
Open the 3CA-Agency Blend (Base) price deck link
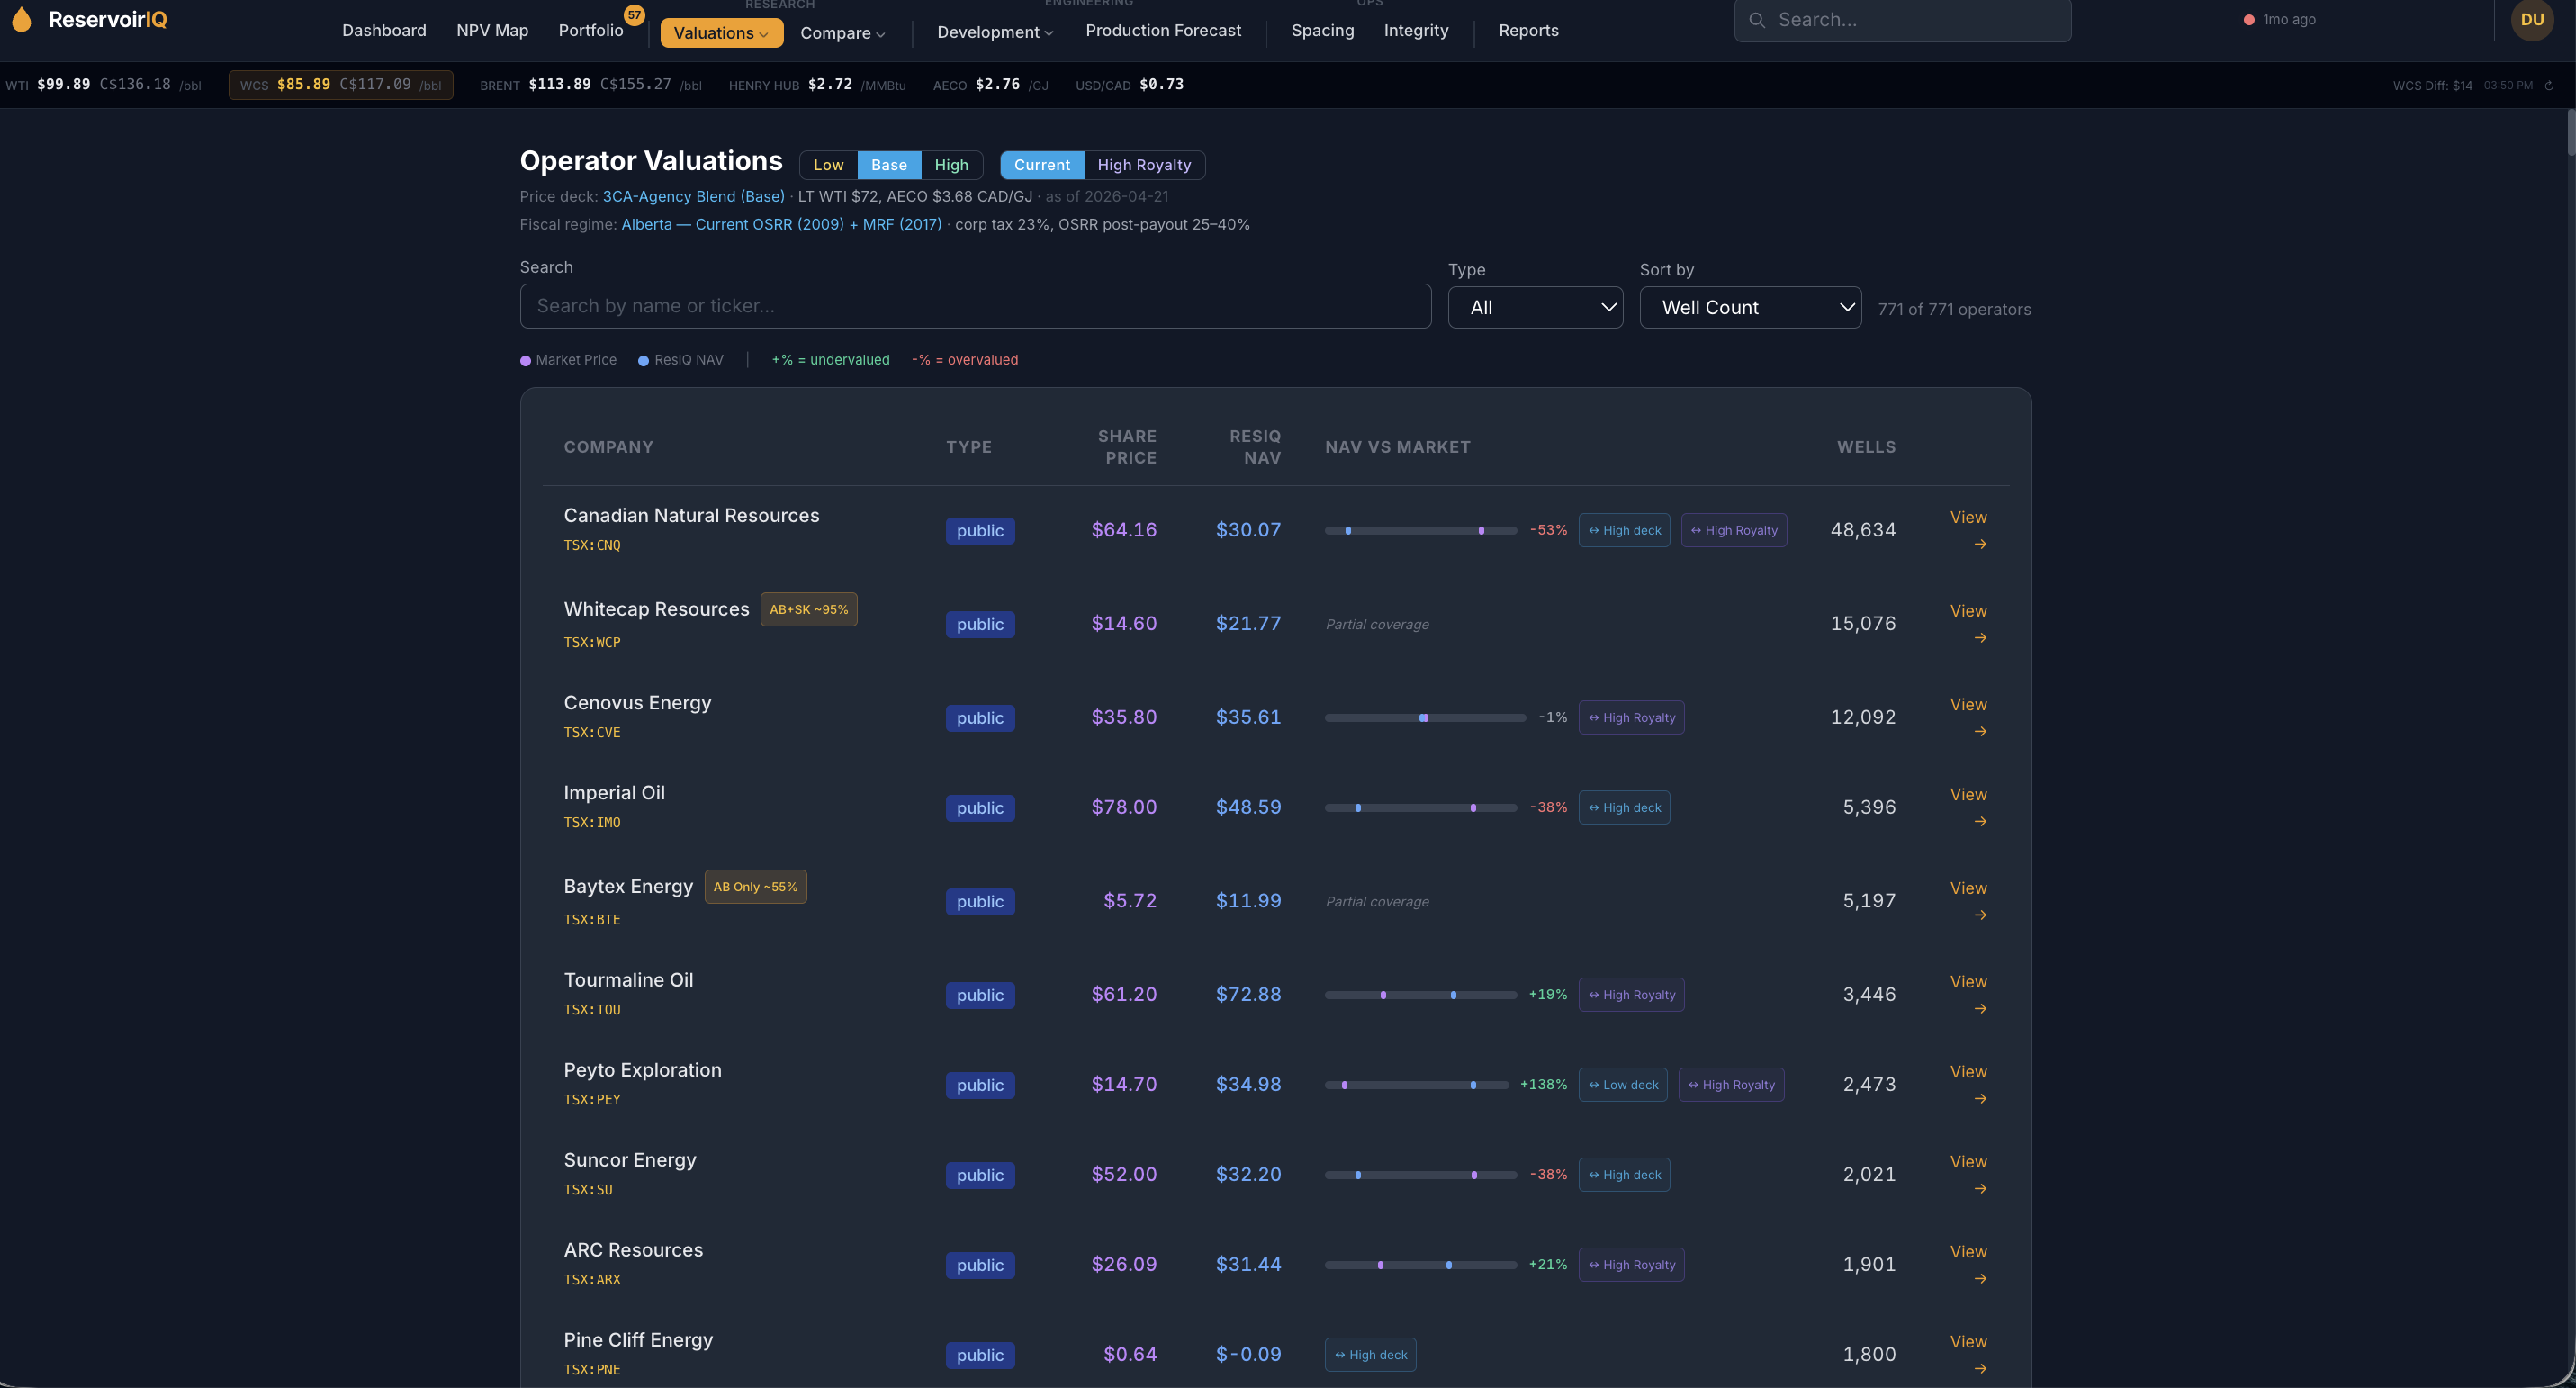(x=693, y=197)
